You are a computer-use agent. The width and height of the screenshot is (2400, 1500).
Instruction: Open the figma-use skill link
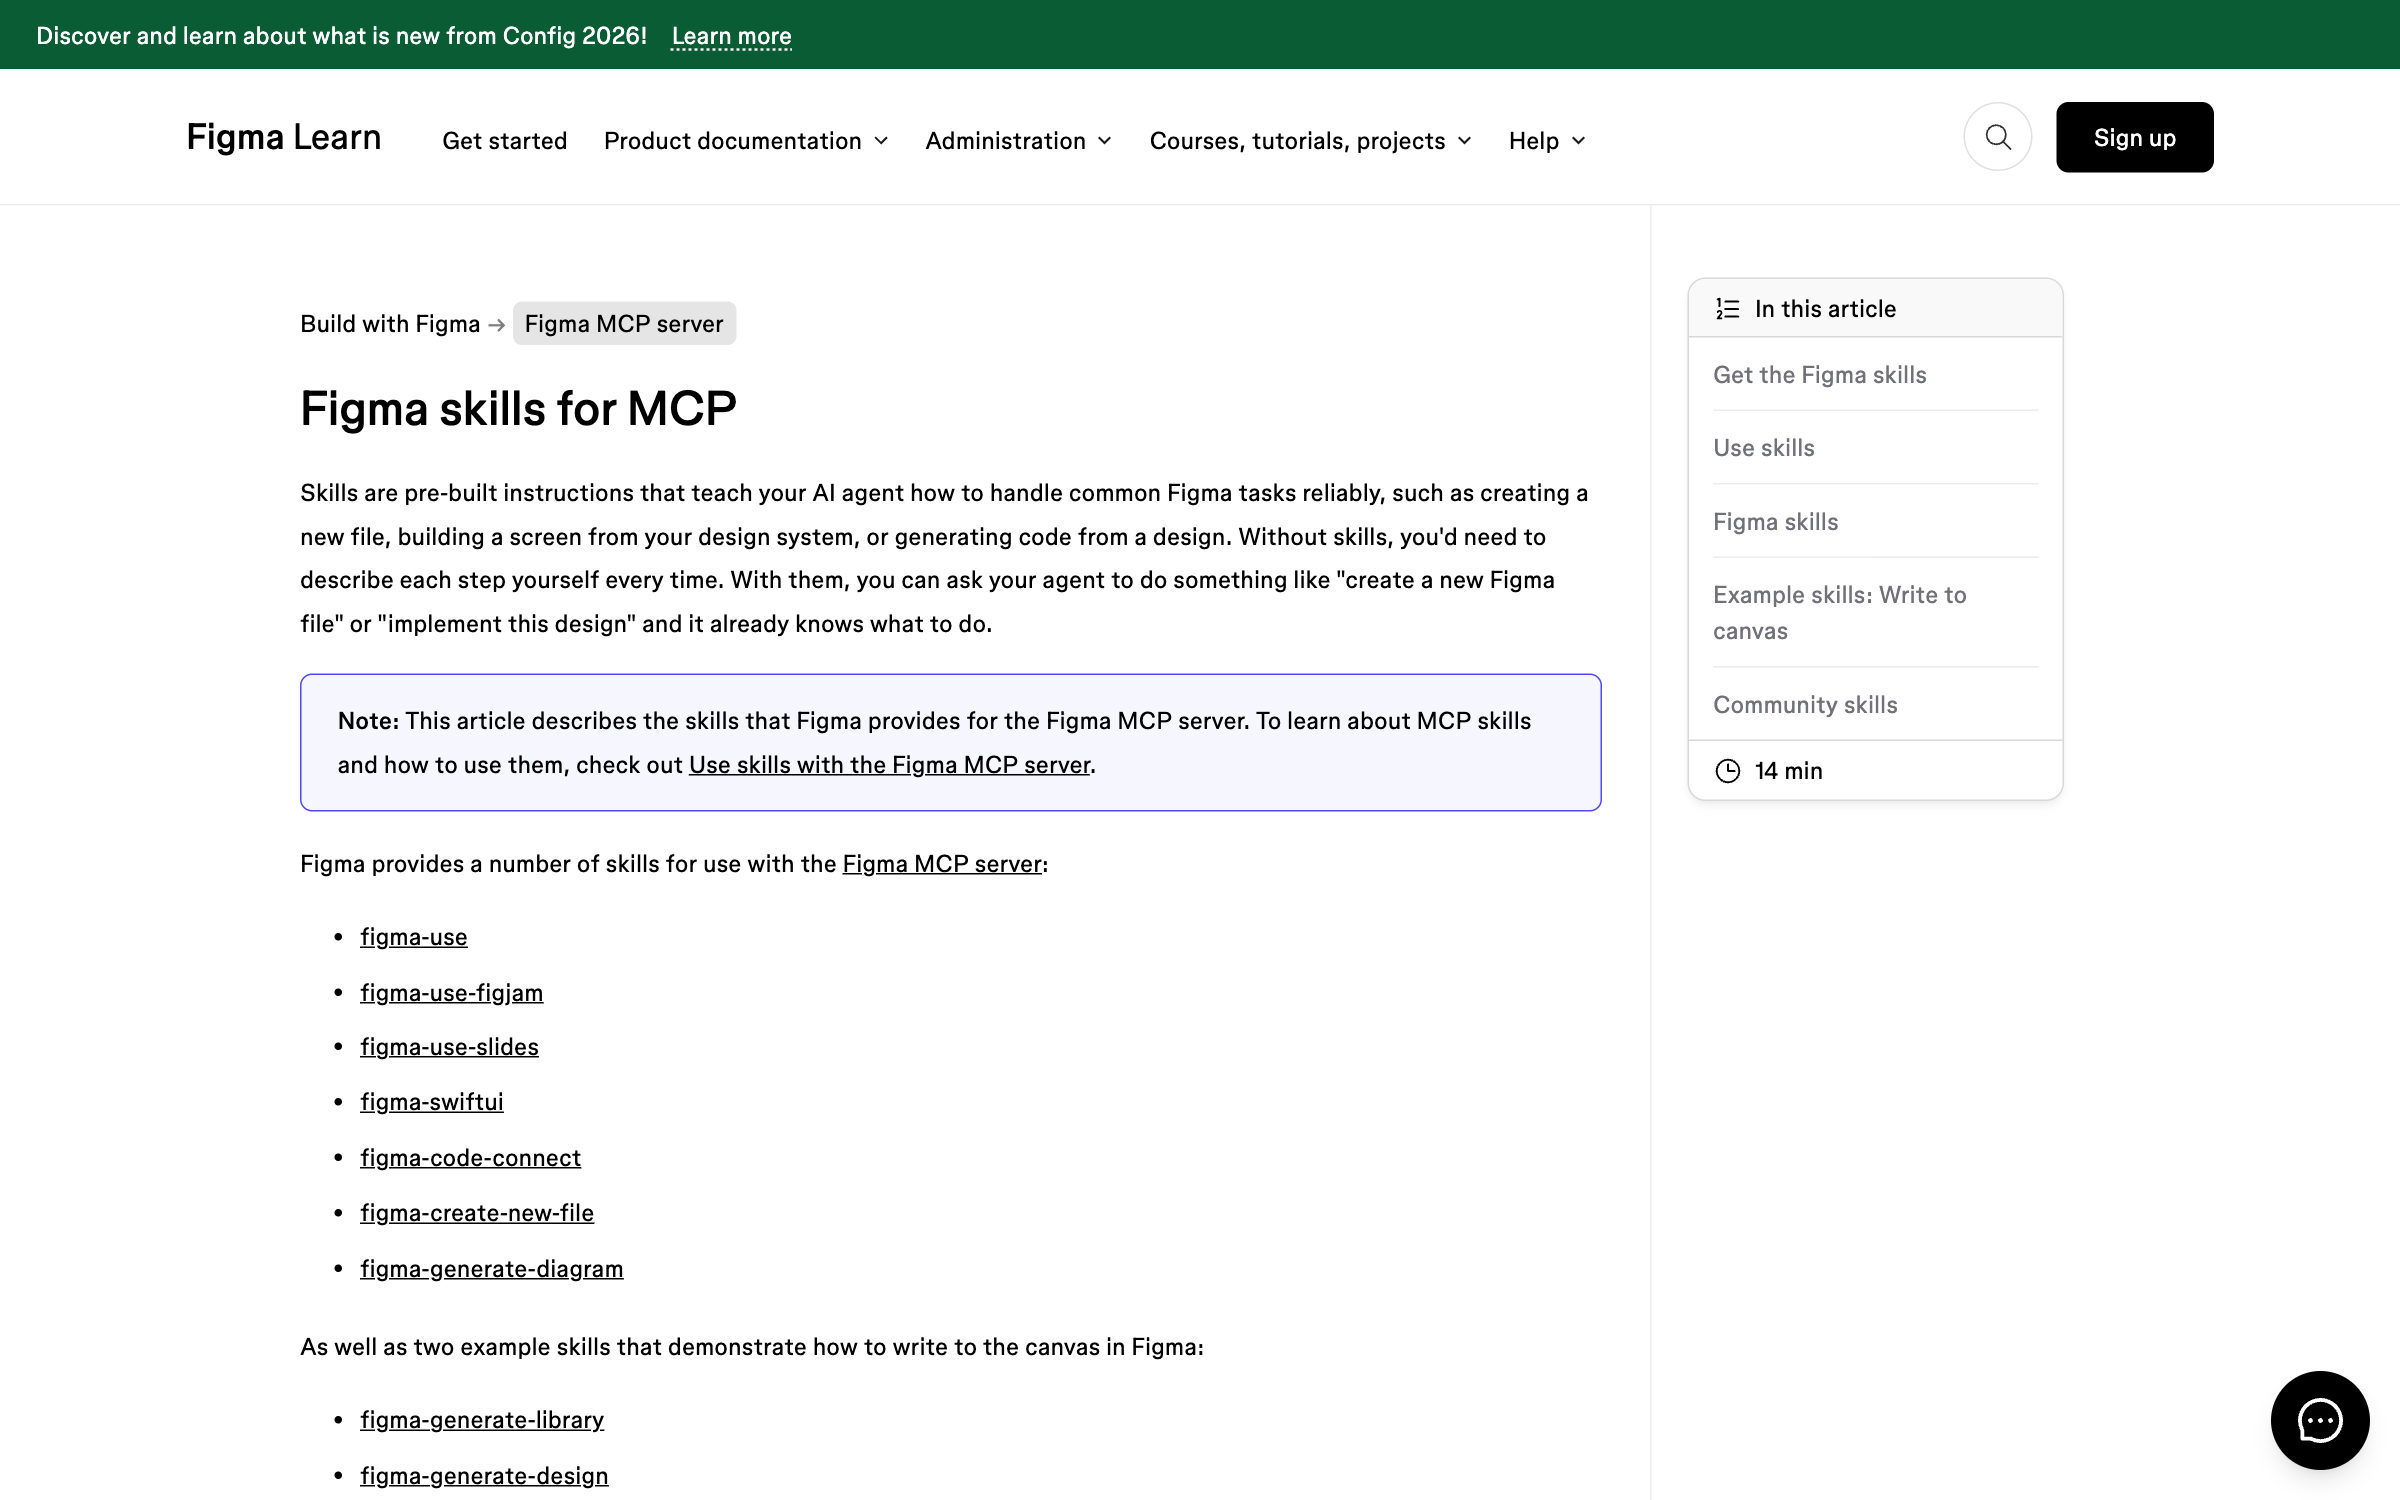pyautogui.click(x=414, y=937)
